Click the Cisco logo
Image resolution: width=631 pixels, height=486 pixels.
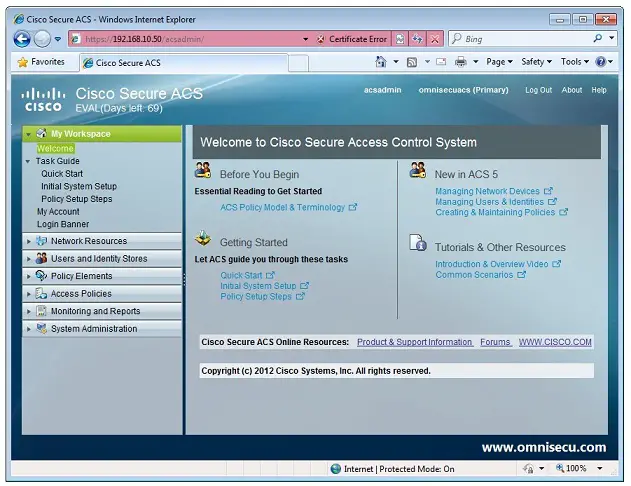(43, 100)
